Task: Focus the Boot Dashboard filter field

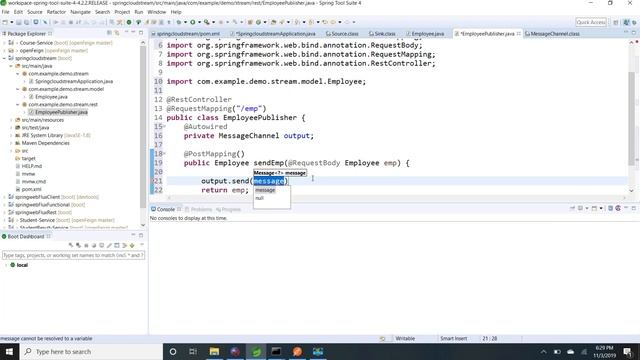Action: (73, 255)
